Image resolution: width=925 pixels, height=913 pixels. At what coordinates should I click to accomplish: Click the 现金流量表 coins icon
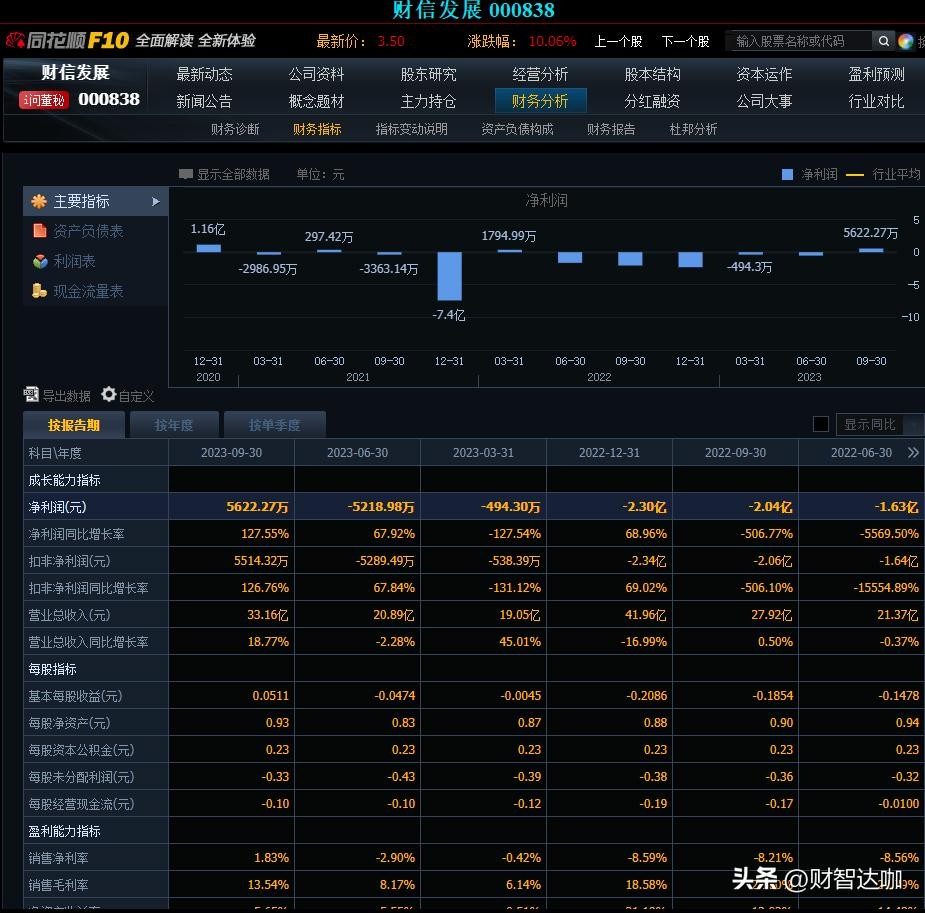(x=39, y=291)
